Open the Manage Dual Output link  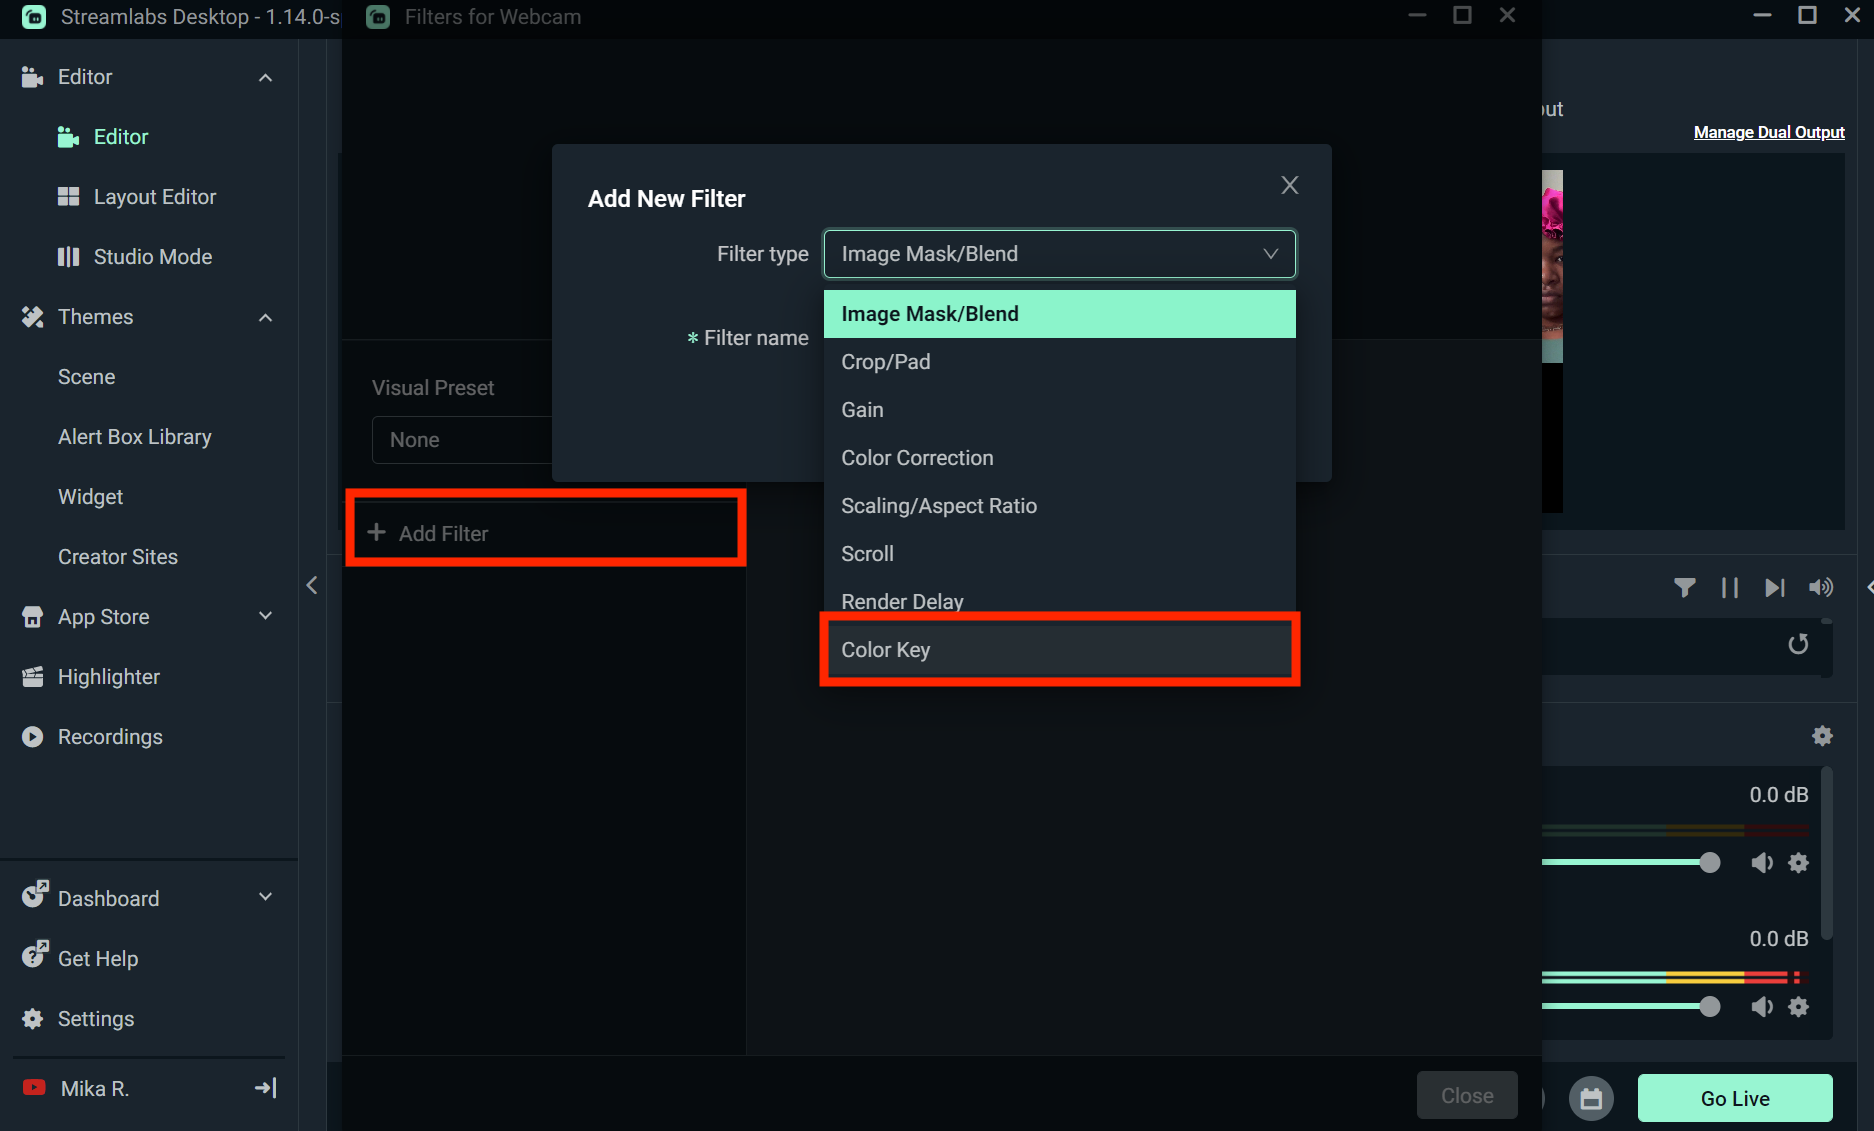coord(1768,132)
